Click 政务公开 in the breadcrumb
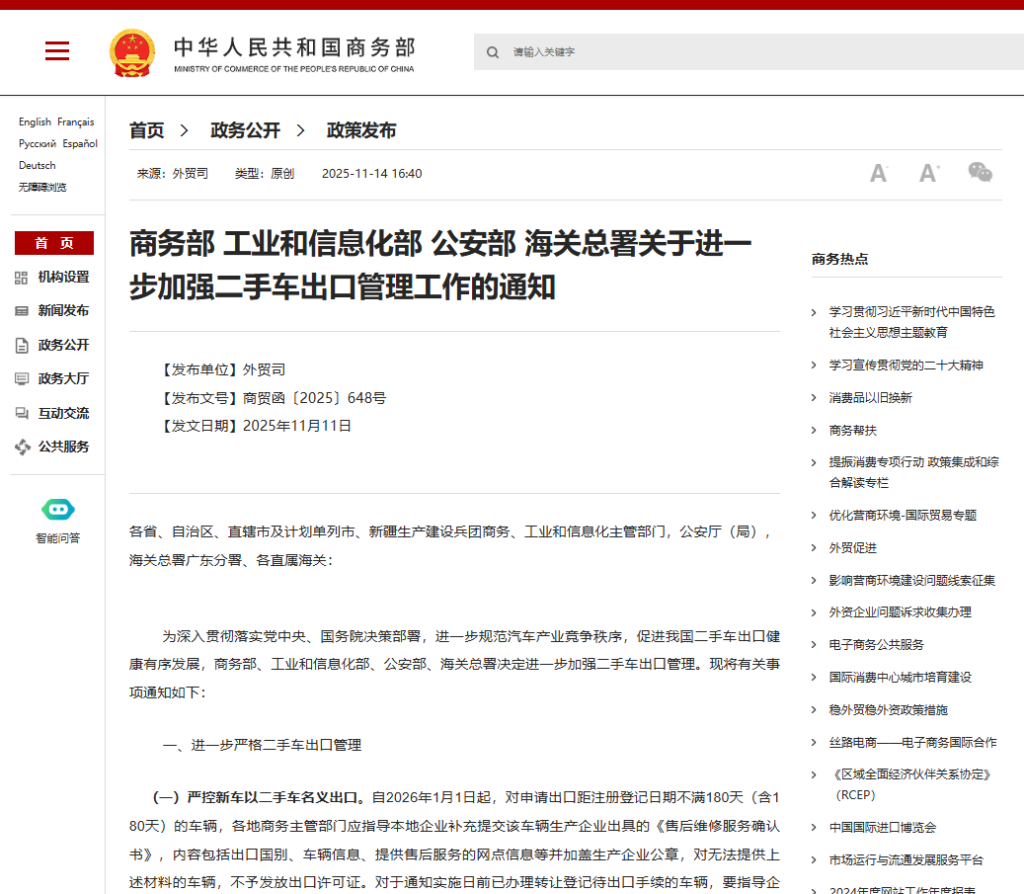 tap(245, 130)
